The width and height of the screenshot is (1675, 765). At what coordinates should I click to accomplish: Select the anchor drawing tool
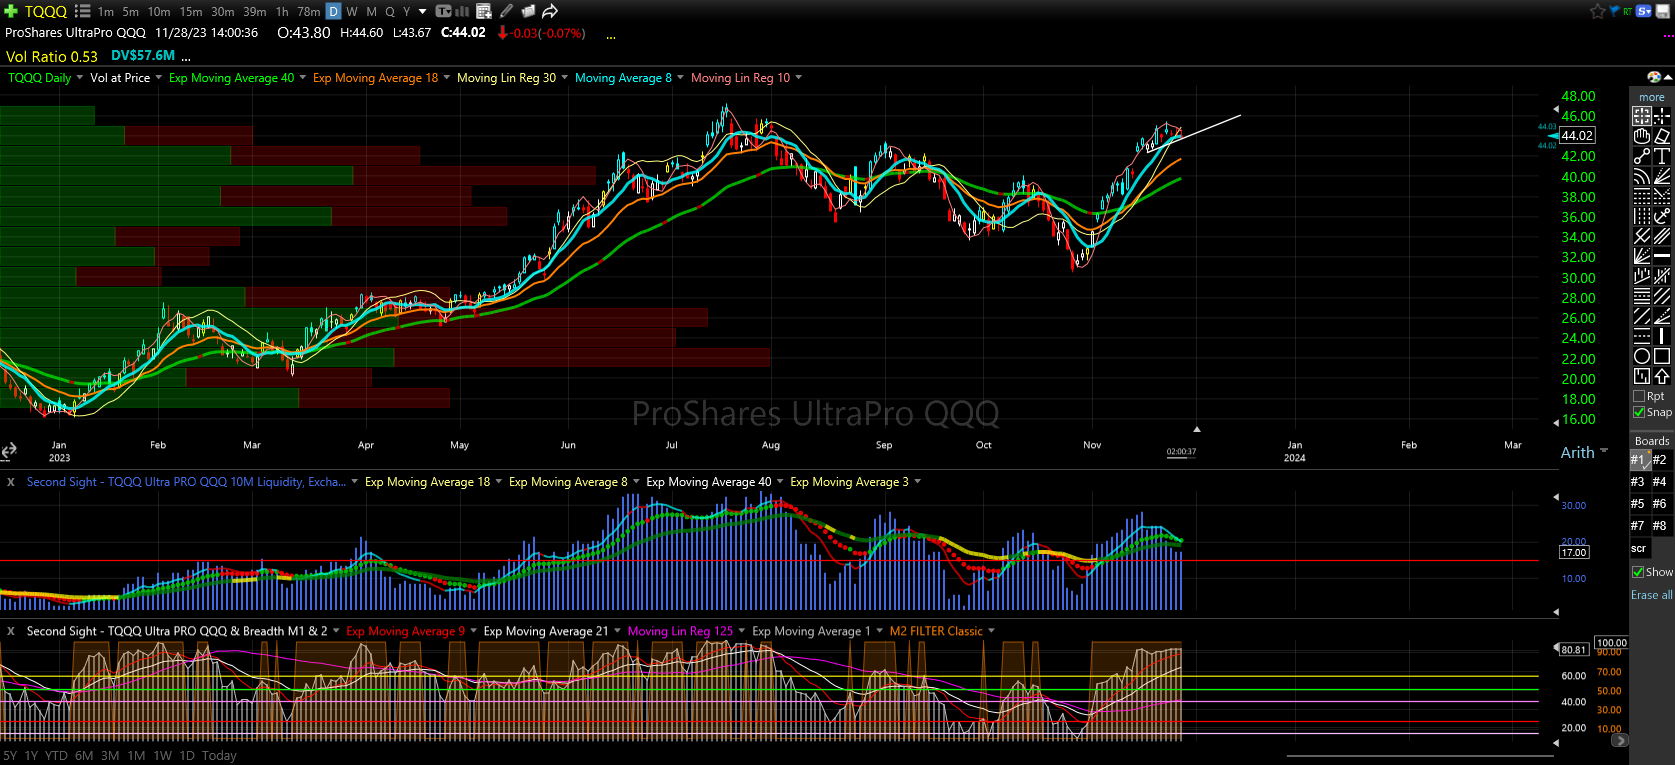point(1662,216)
